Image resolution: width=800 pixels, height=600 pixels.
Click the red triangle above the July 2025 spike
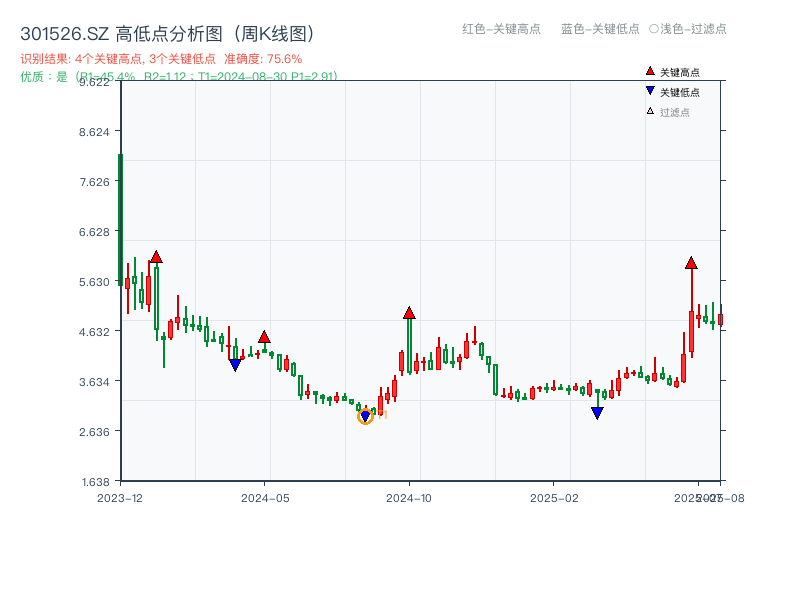[x=690, y=265]
